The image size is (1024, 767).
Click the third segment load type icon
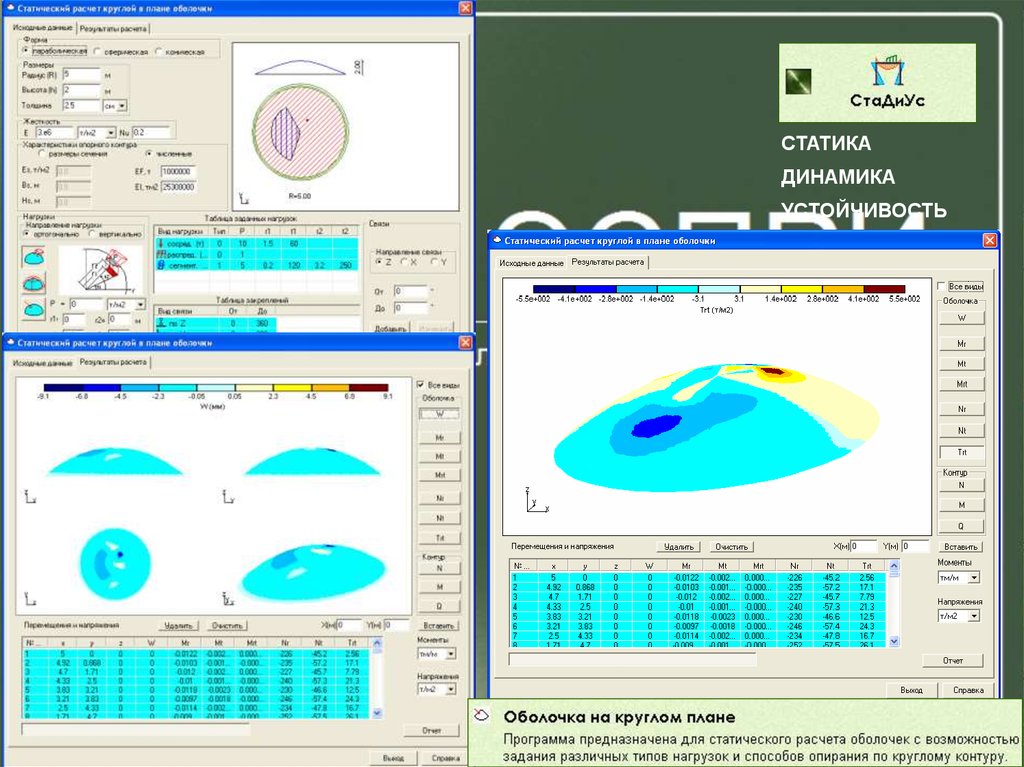pyautogui.click(x=32, y=310)
